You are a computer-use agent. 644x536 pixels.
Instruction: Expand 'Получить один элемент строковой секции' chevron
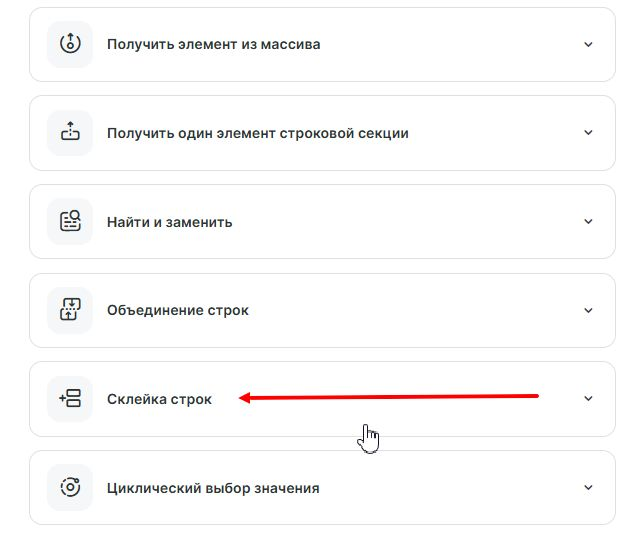coord(588,133)
